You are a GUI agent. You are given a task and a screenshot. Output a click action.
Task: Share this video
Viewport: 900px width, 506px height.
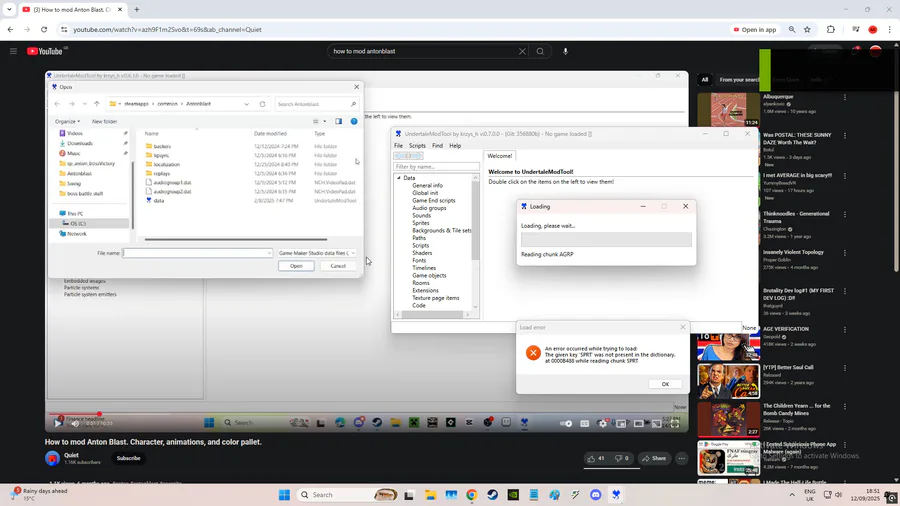click(654, 458)
